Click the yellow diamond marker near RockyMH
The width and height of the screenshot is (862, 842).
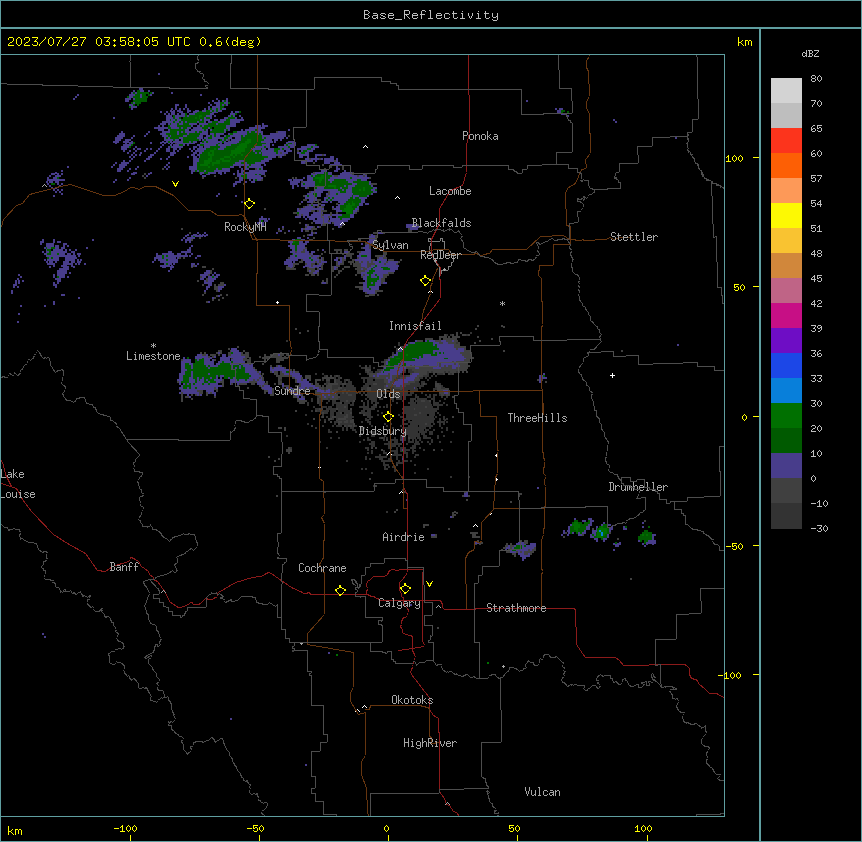click(250, 204)
